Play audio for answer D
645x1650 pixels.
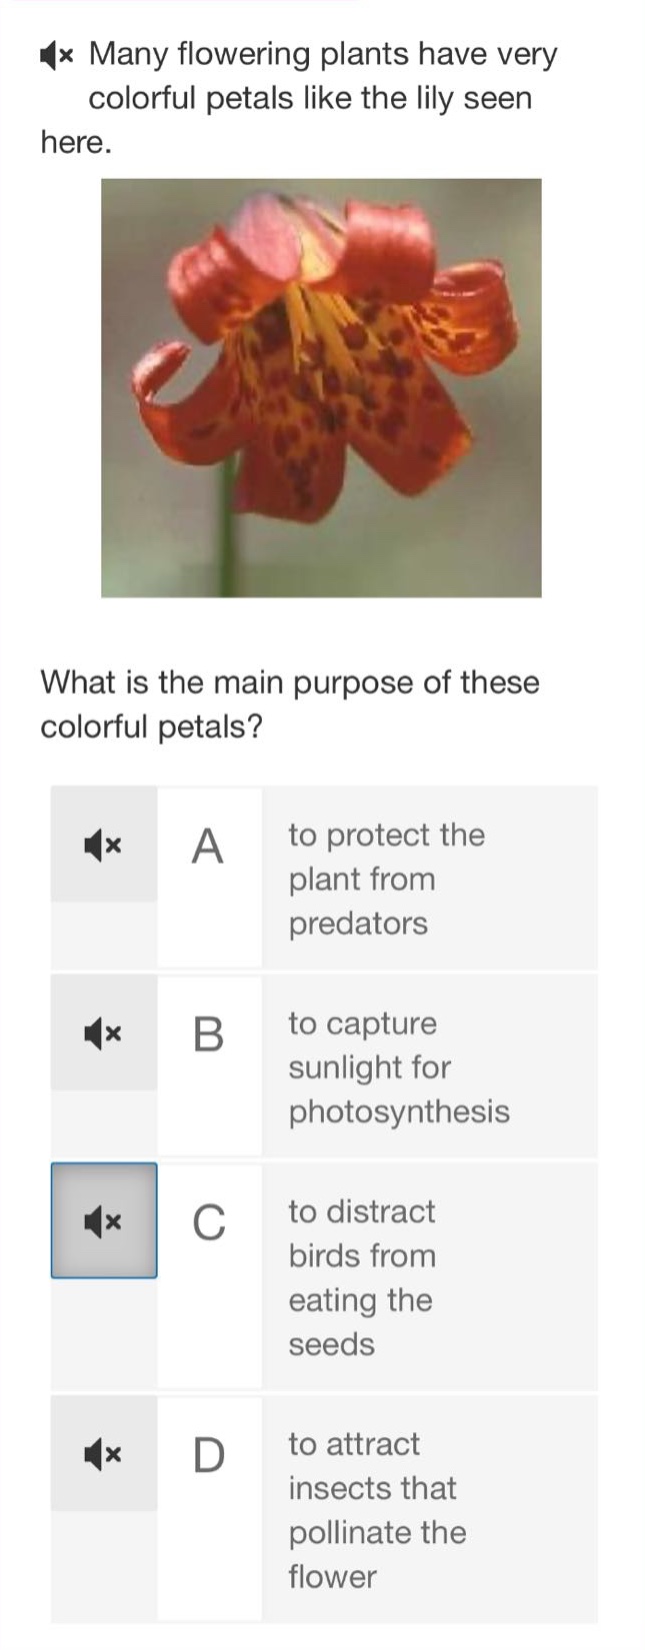(104, 1454)
